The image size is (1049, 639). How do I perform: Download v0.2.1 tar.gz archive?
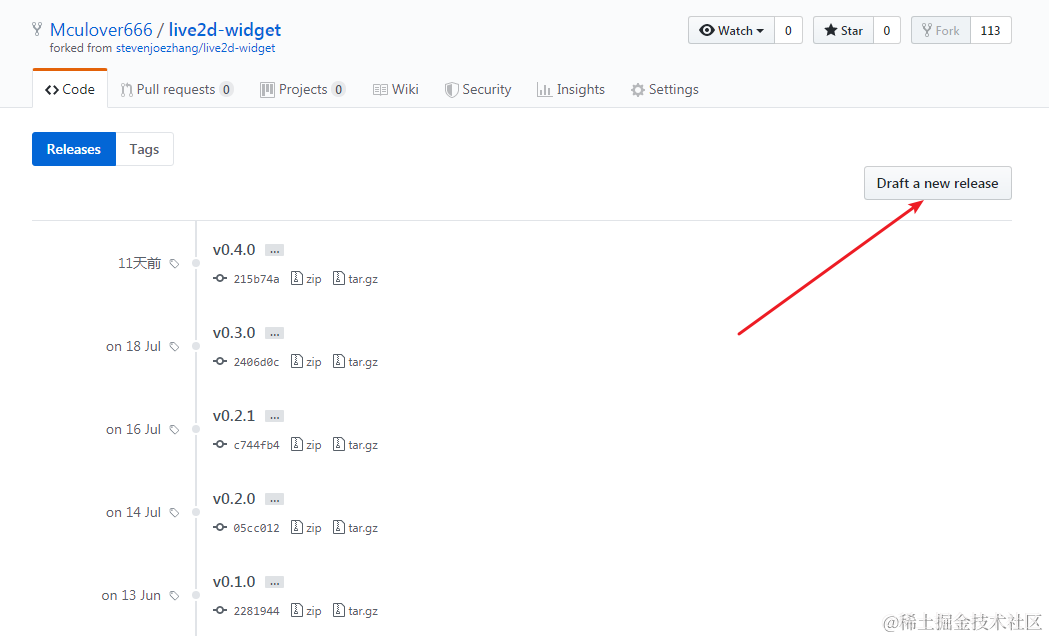point(355,444)
